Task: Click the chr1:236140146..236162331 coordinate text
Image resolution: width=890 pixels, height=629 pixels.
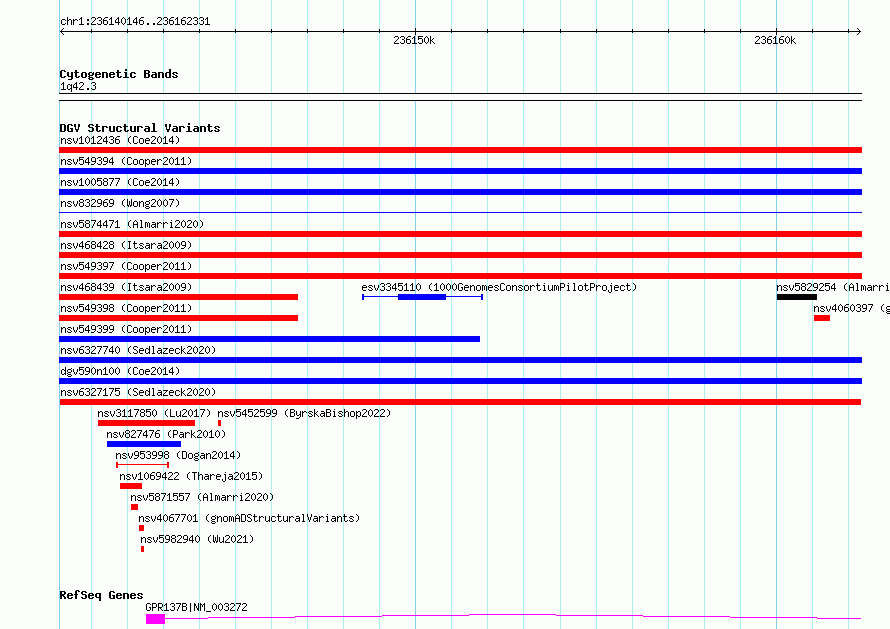Action: coord(135,22)
